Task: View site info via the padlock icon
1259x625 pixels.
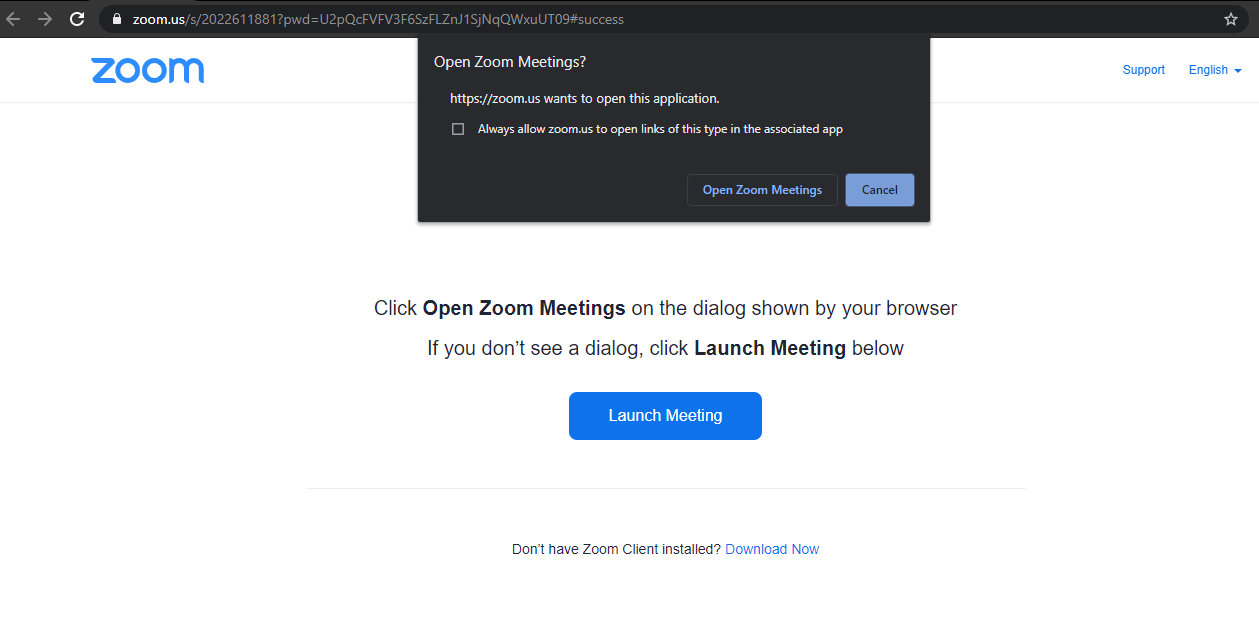Action: [x=116, y=19]
